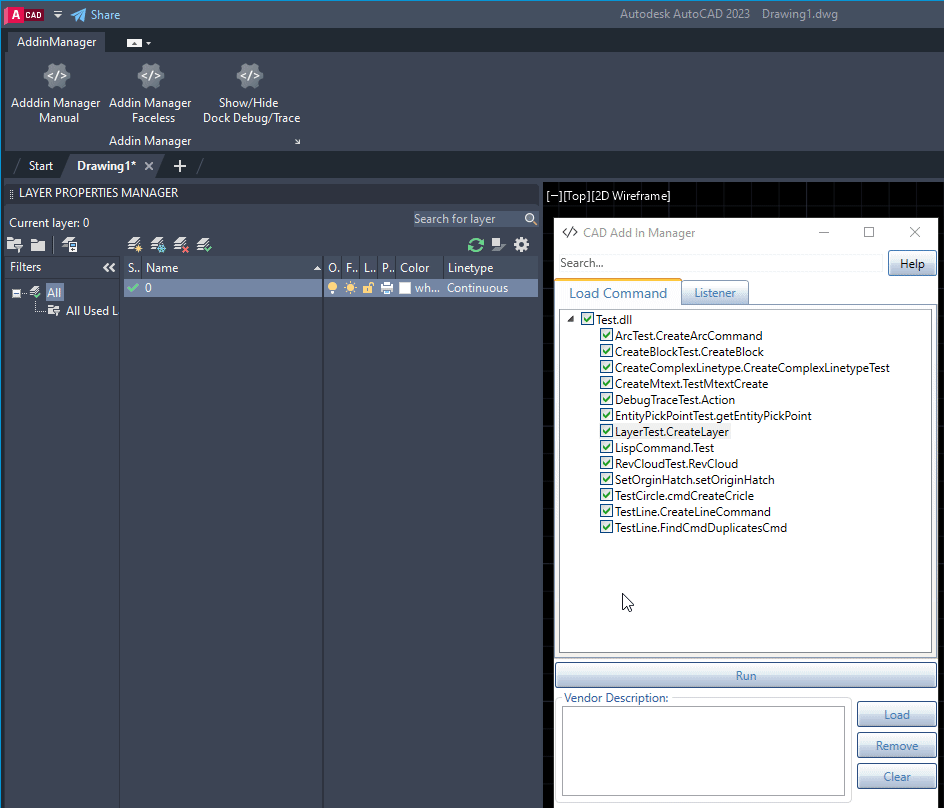Toggle layer 0 On/Off lightbulb
The image size is (944, 808).
332,288
